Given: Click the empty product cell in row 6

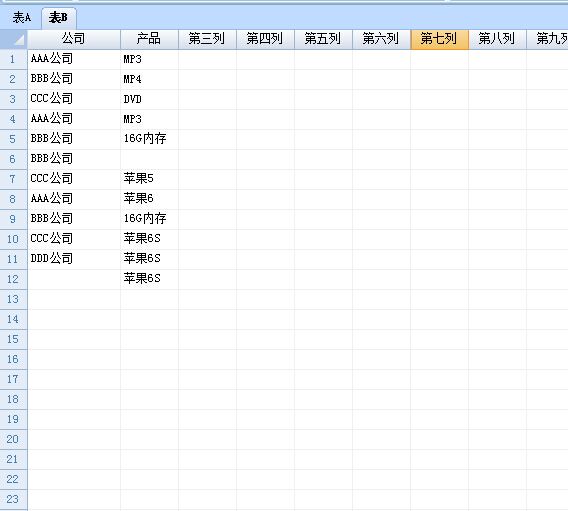Looking at the screenshot, I should (149, 159).
